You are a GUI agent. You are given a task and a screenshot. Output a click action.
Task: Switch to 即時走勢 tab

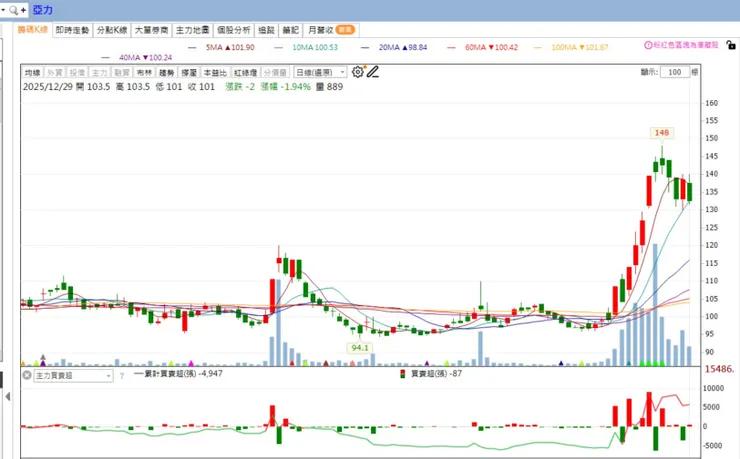pyautogui.click(x=72, y=30)
